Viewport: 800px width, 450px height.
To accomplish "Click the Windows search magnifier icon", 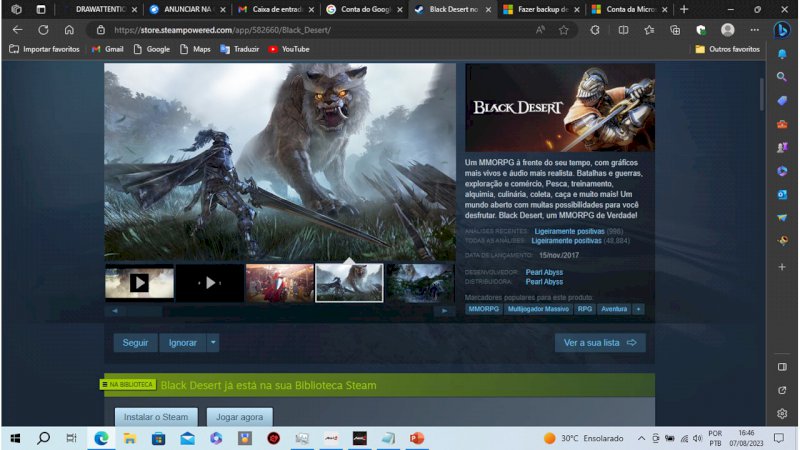I will click(43, 438).
